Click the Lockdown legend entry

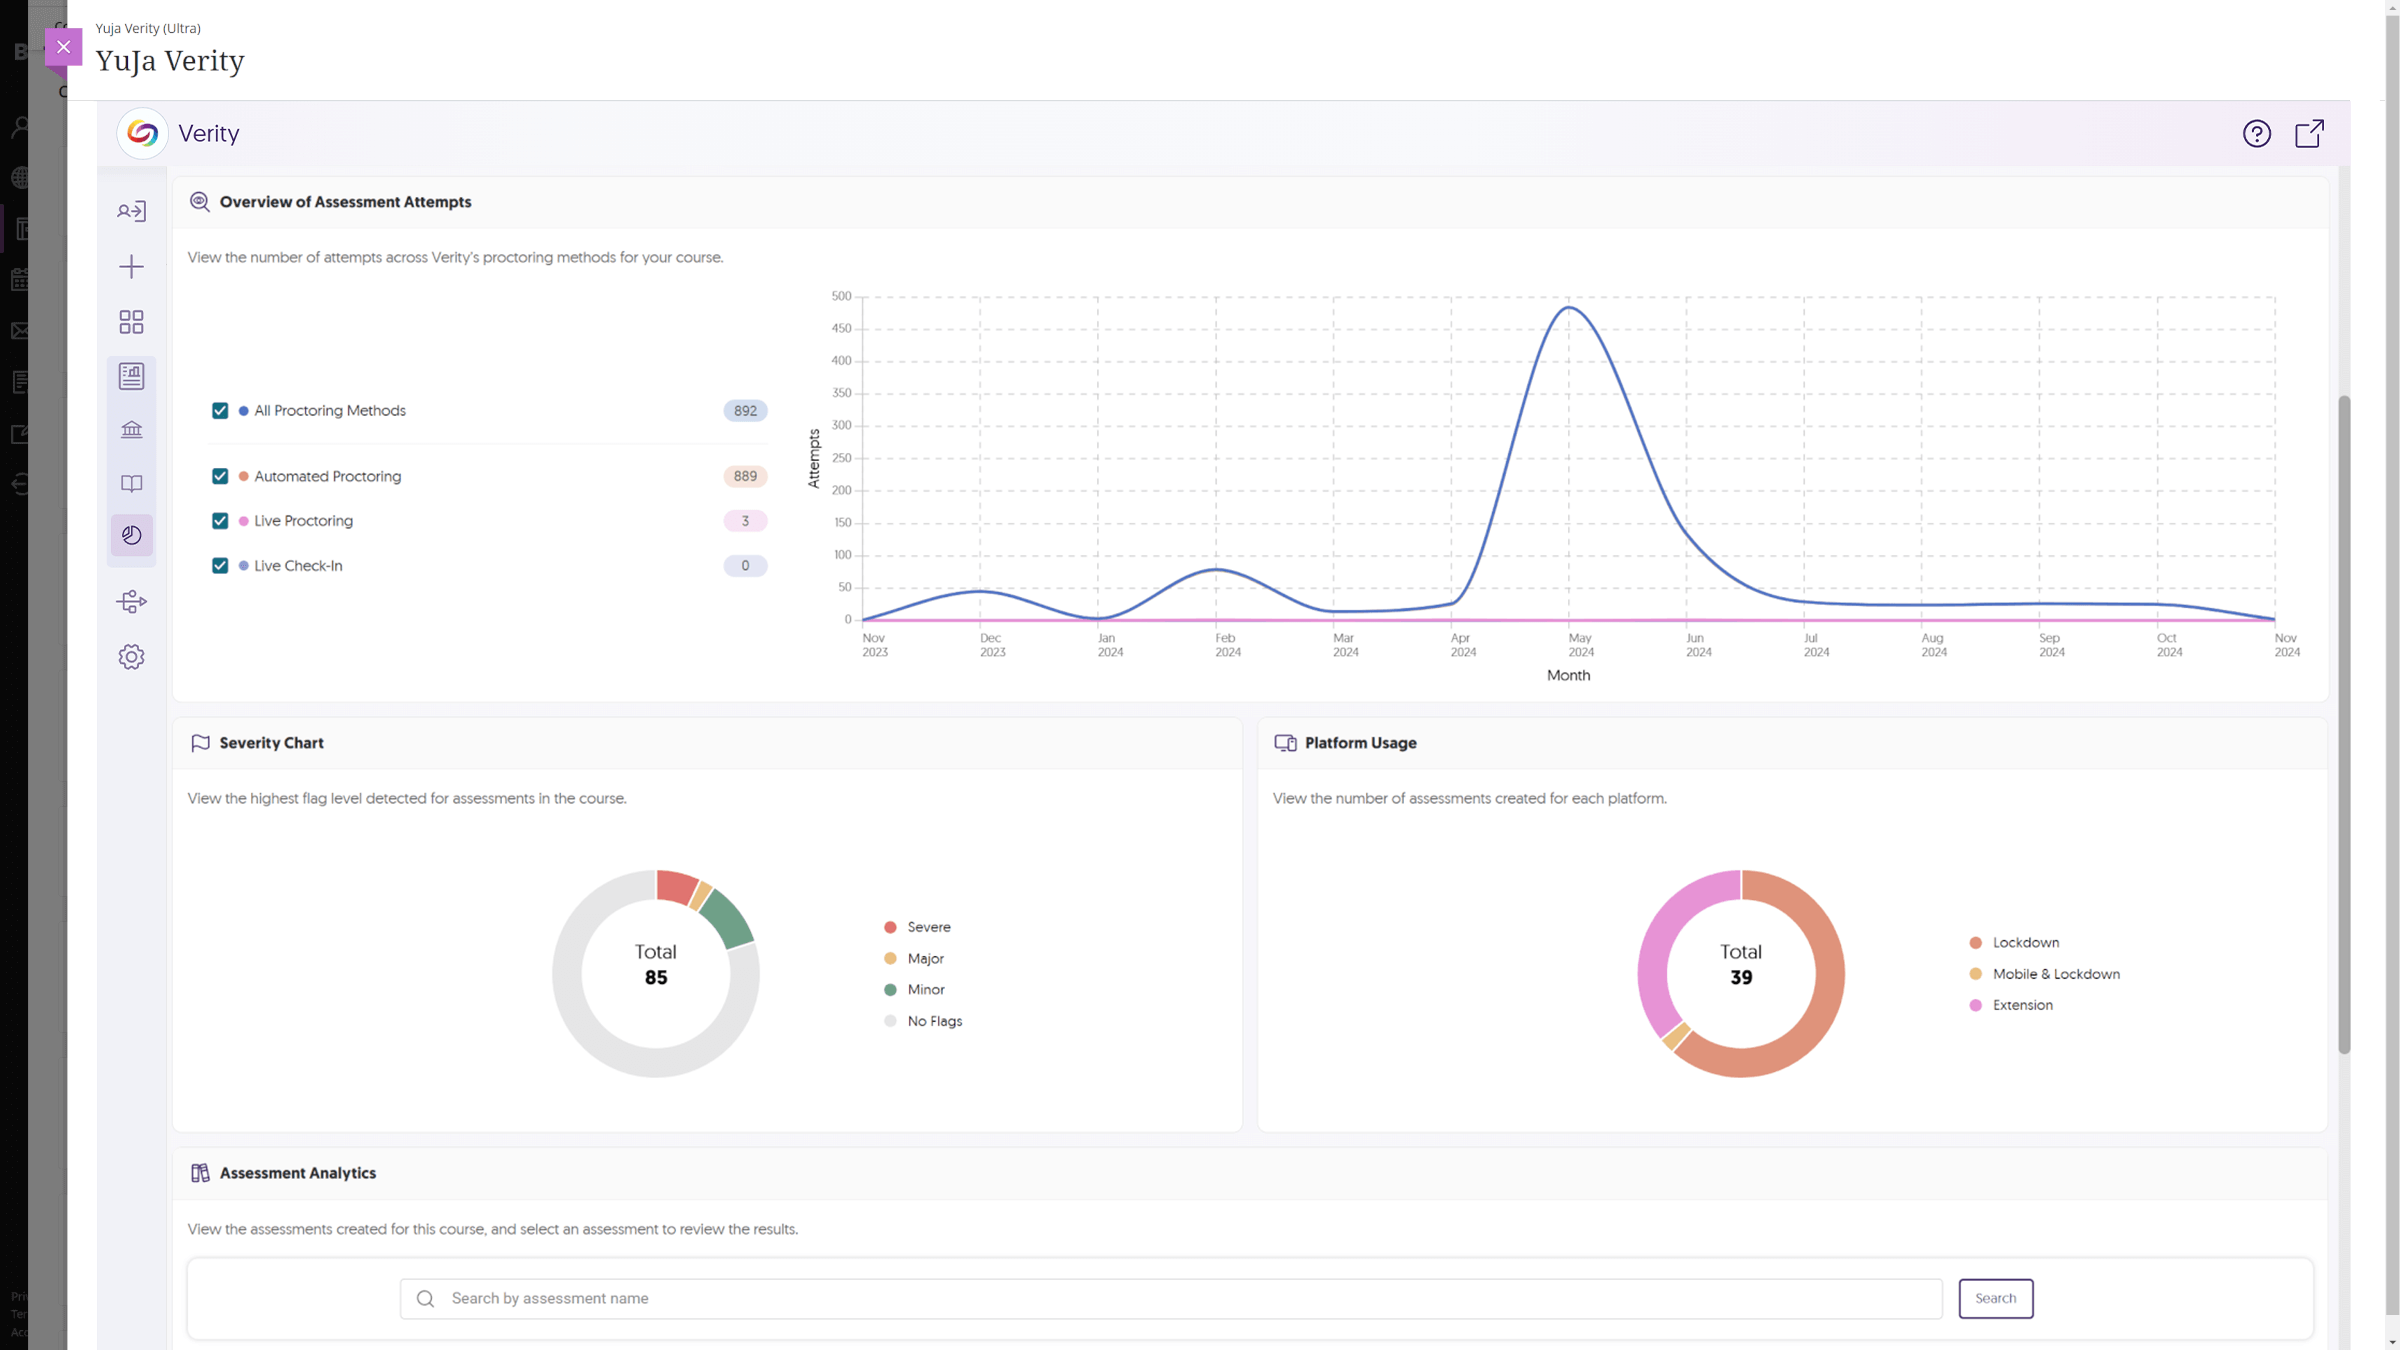click(2014, 943)
